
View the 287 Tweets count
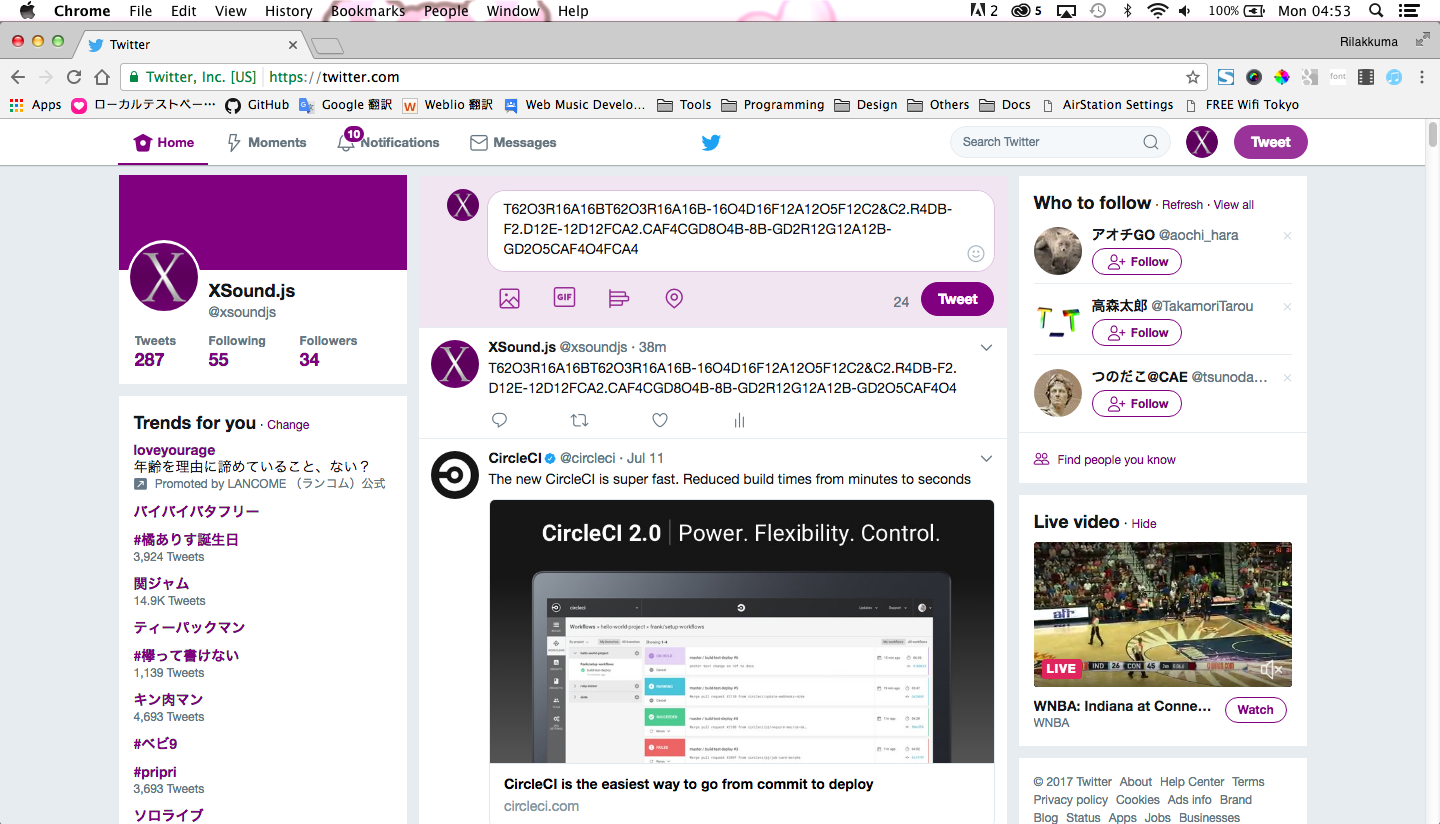[155, 351]
